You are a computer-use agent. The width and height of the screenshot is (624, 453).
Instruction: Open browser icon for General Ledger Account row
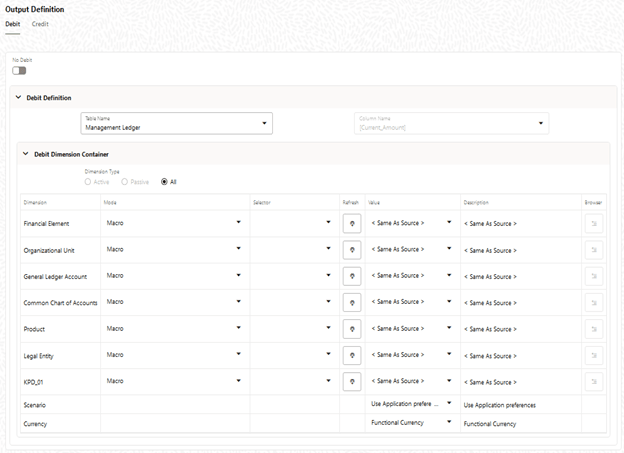coord(594,276)
